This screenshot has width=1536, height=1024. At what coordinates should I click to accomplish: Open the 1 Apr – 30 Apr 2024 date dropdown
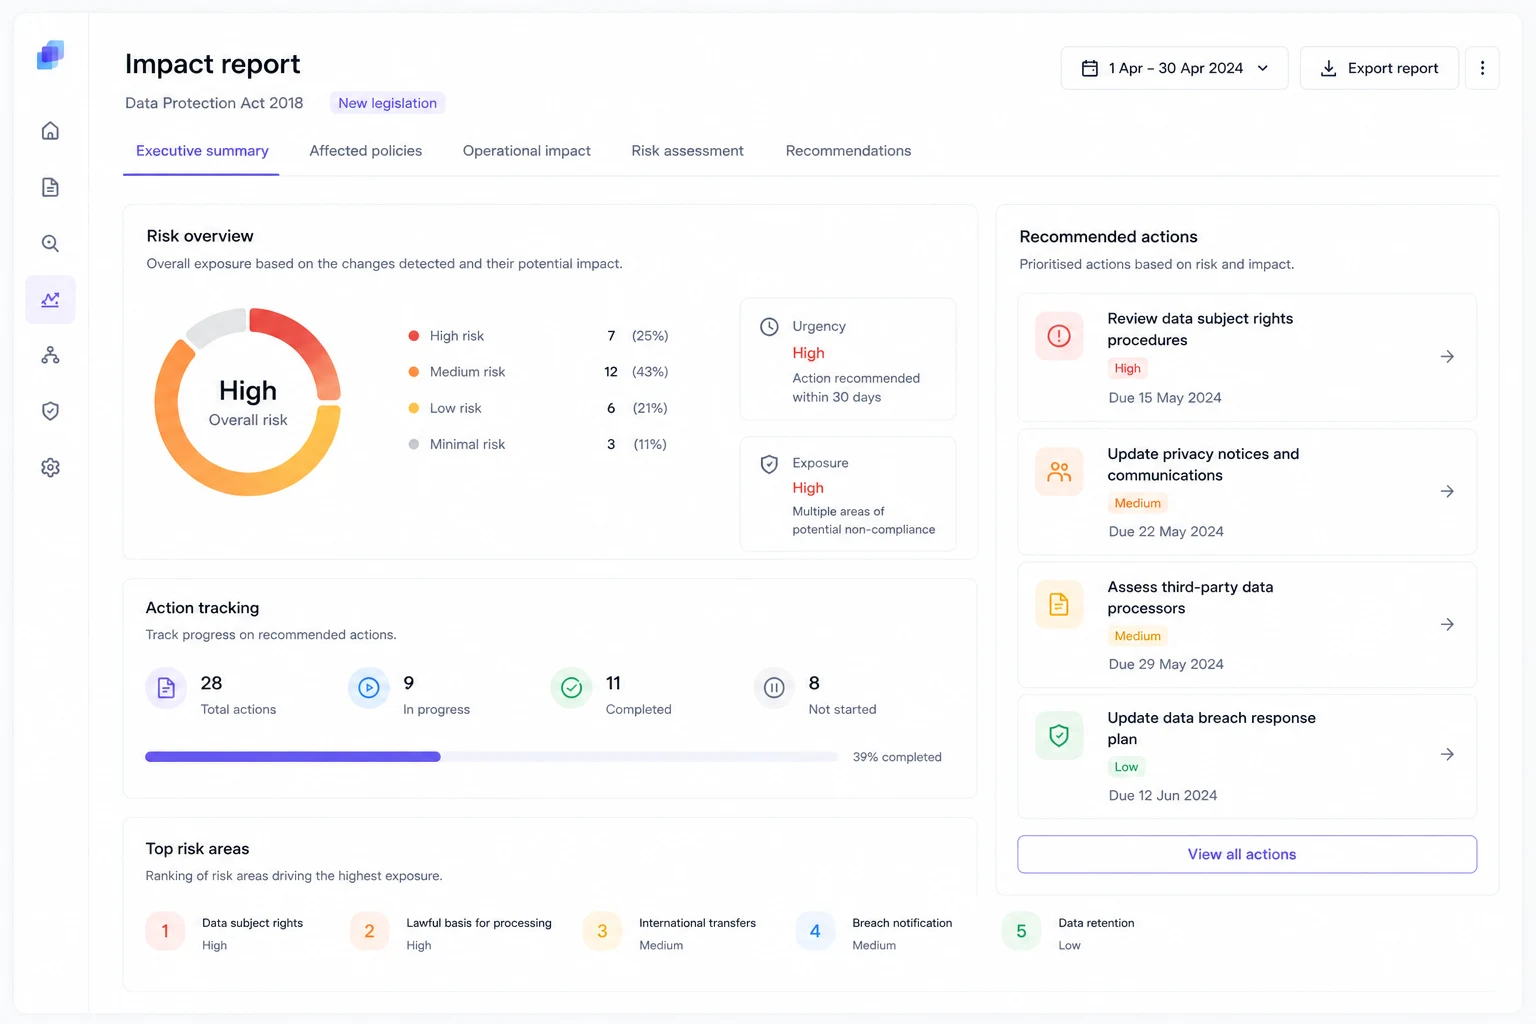click(1174, 68)
